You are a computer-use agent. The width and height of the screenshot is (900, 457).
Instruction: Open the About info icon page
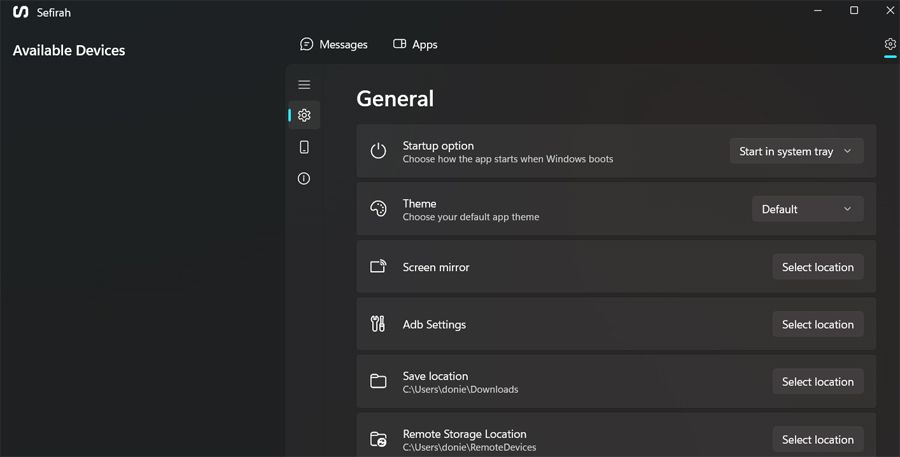[304, 179]
